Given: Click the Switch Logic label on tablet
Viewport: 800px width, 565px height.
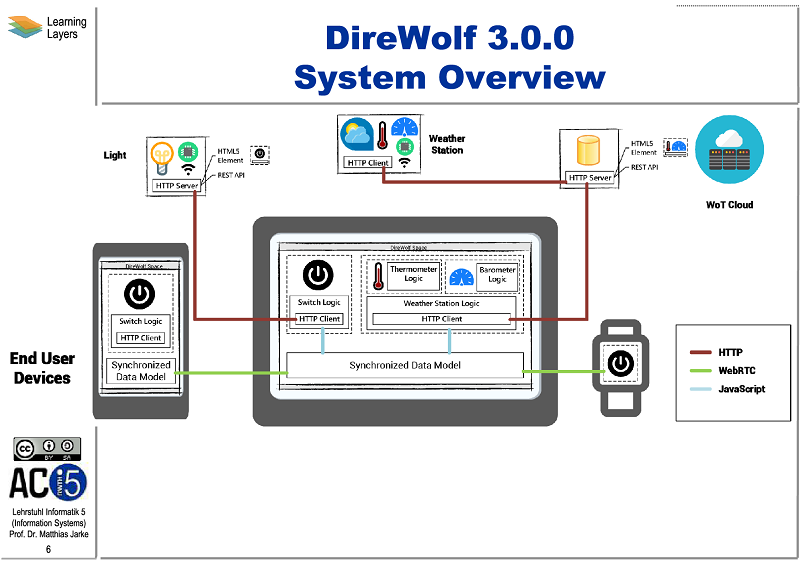Looking at the screenshot, I should coord(319,302).
